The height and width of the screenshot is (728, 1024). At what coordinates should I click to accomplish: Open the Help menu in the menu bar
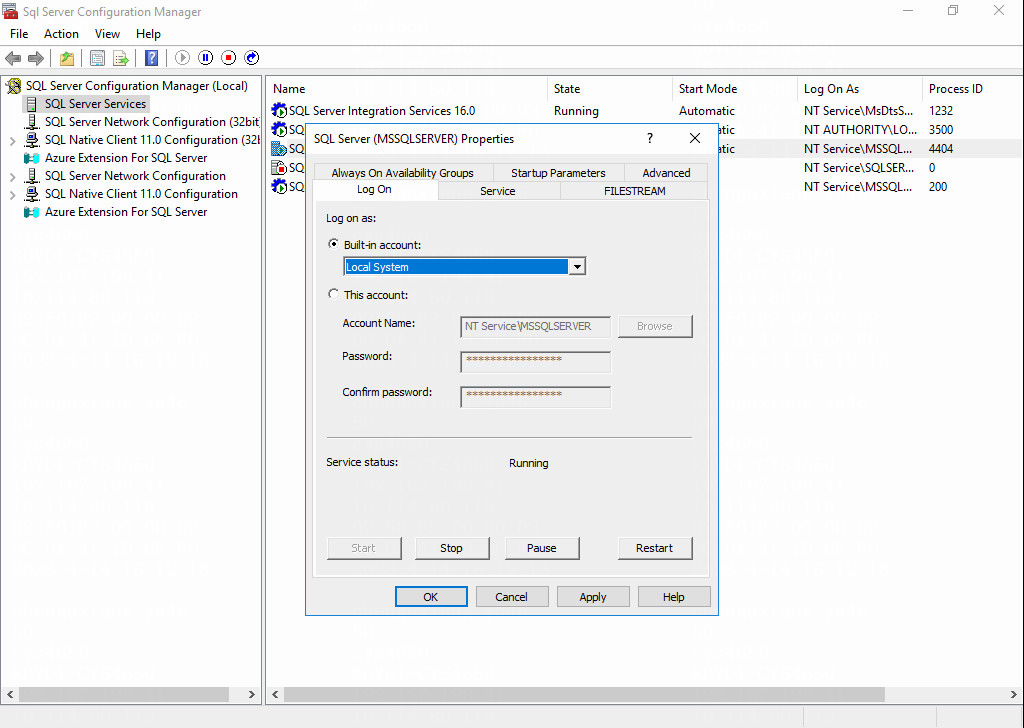click(148, 34)
